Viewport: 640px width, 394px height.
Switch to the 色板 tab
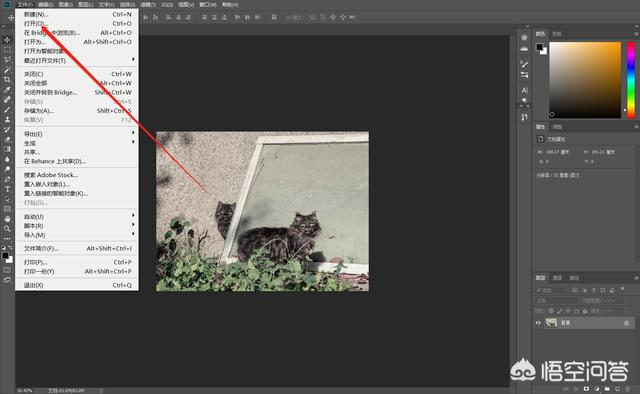[x=557, y=34]
